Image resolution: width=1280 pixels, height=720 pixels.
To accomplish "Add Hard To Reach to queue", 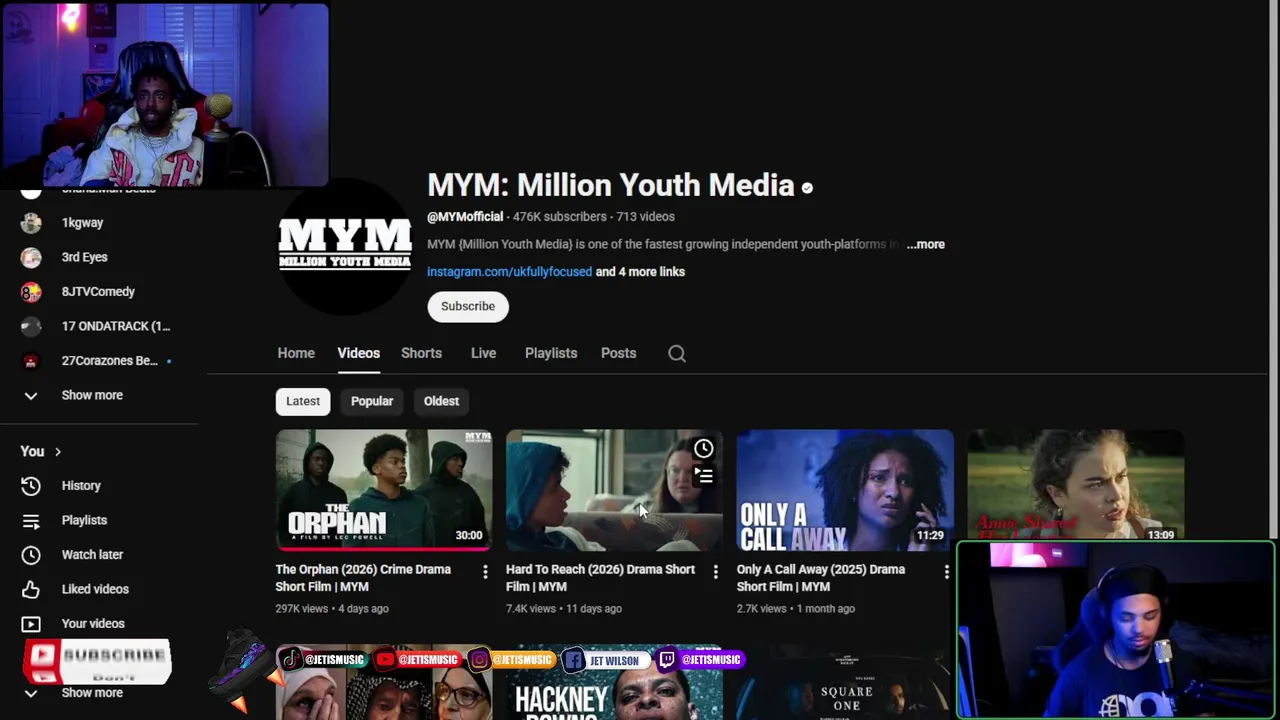I will pyautogui.click(x=704, y=476).
